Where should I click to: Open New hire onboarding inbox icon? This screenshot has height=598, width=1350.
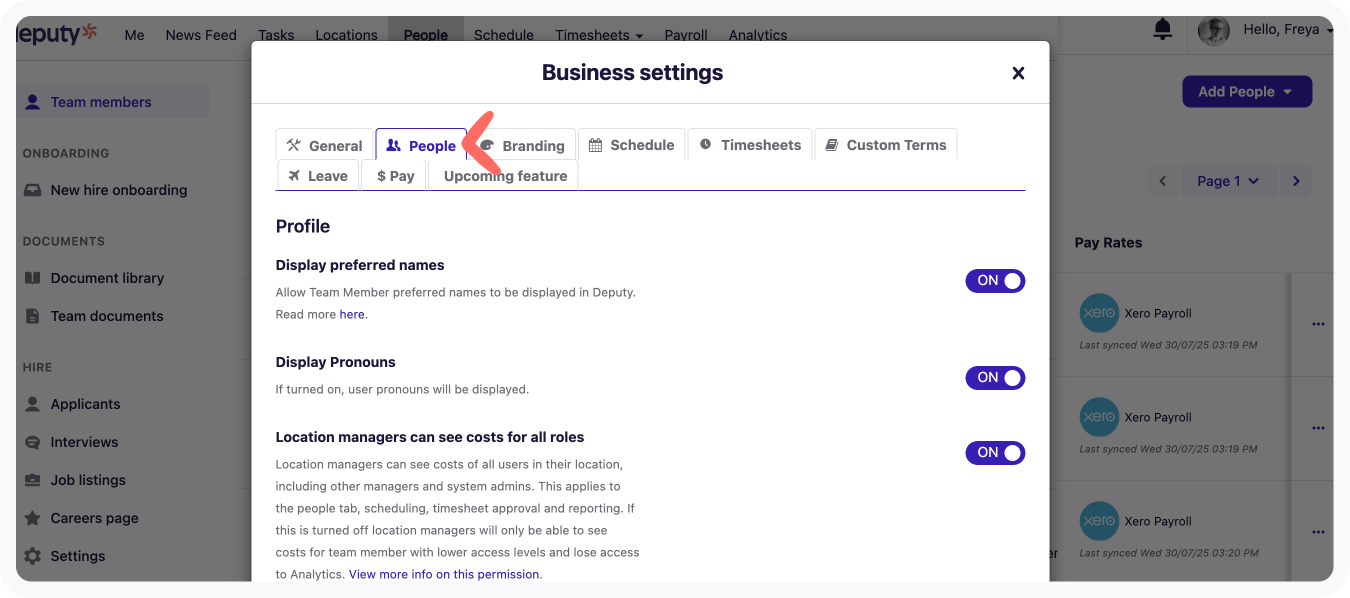pyautogui.click(x=33, y=190)
